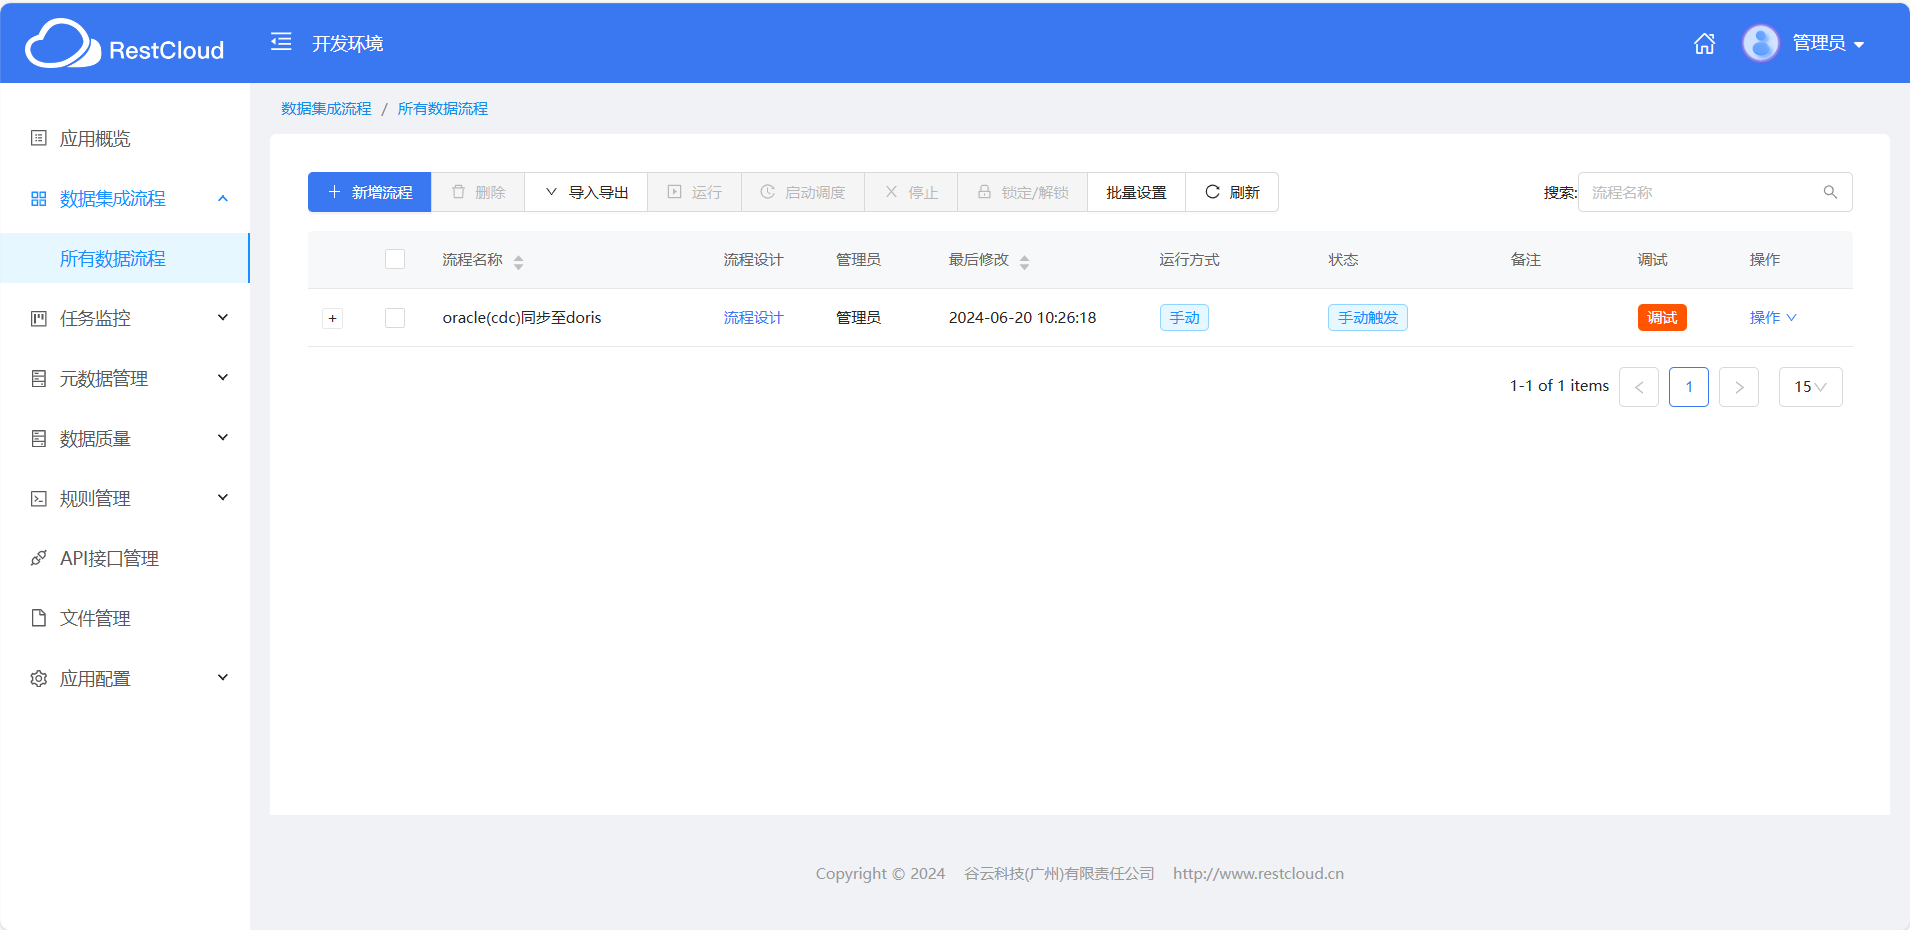Select 所有数据流程 in the sidebar
Screen dimensions: 1910x930
[125, 258]
